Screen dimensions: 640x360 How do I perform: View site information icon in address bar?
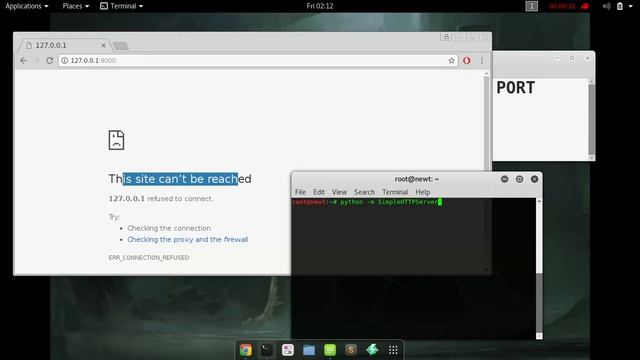pos(64,60)
